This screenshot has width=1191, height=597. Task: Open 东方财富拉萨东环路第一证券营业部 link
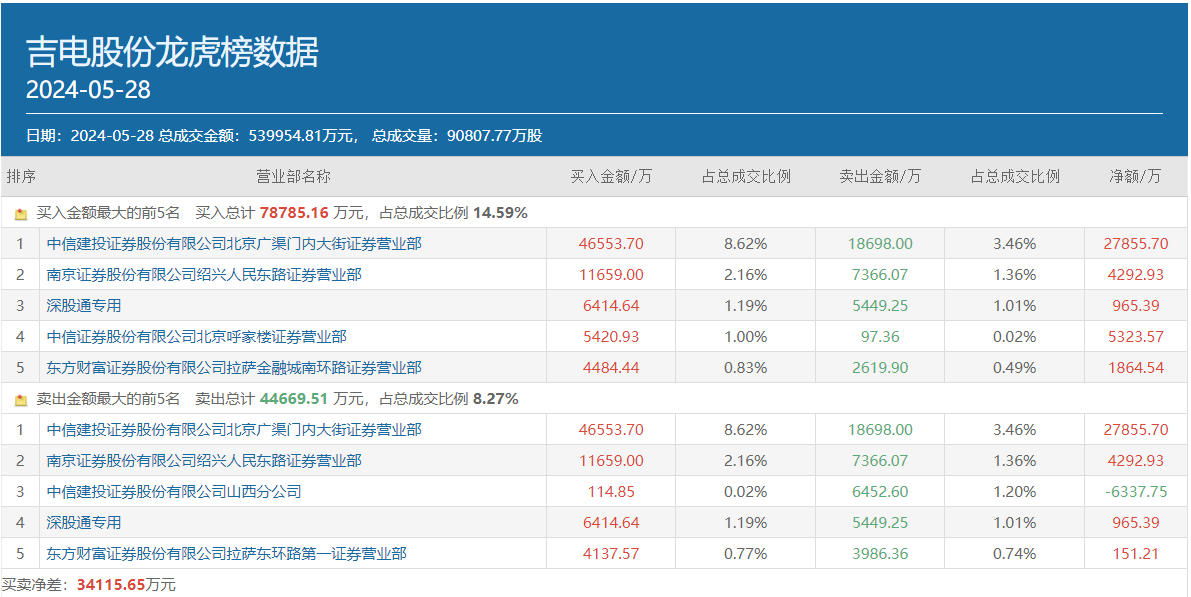tap(227, 554)
